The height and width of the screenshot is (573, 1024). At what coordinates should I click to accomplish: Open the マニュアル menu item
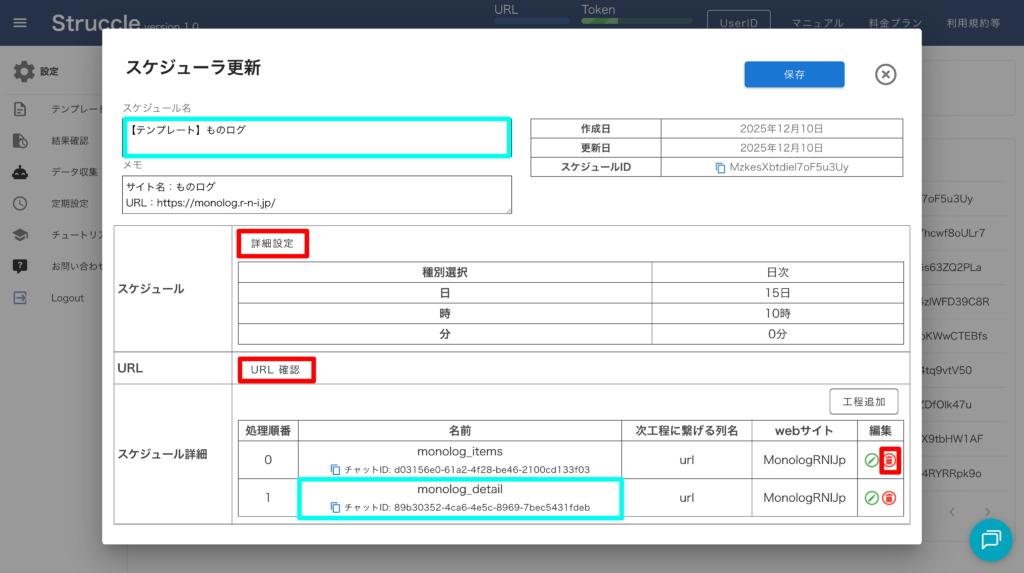point(817,23)
